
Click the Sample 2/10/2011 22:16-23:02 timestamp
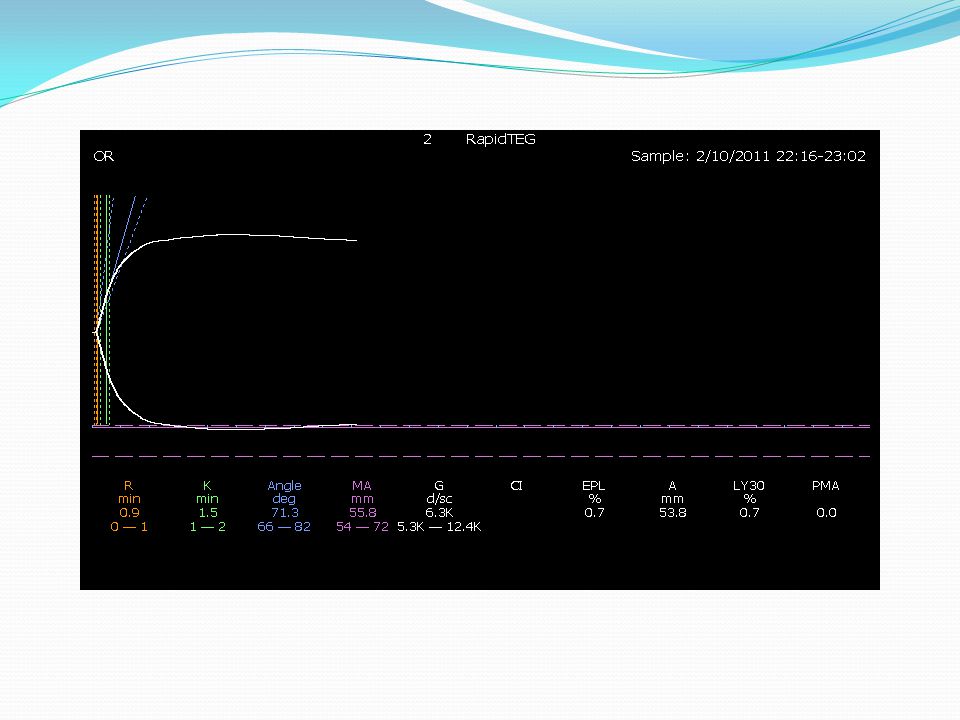pos(748,156)
